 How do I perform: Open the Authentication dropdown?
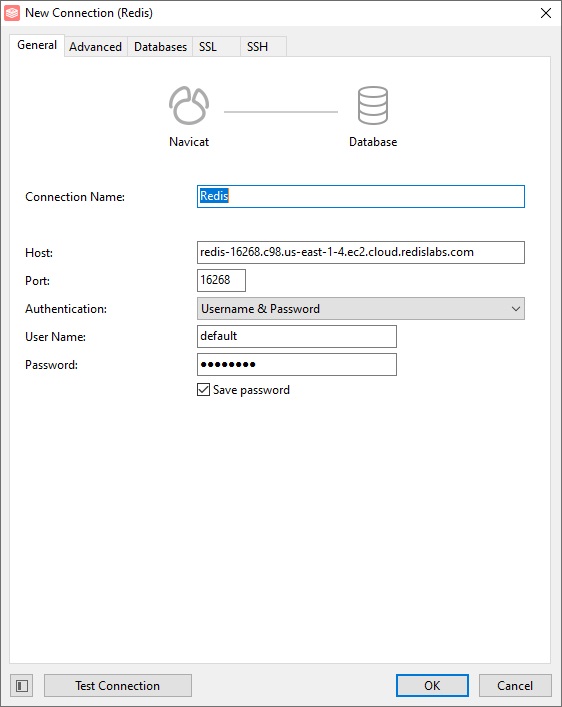361,309
